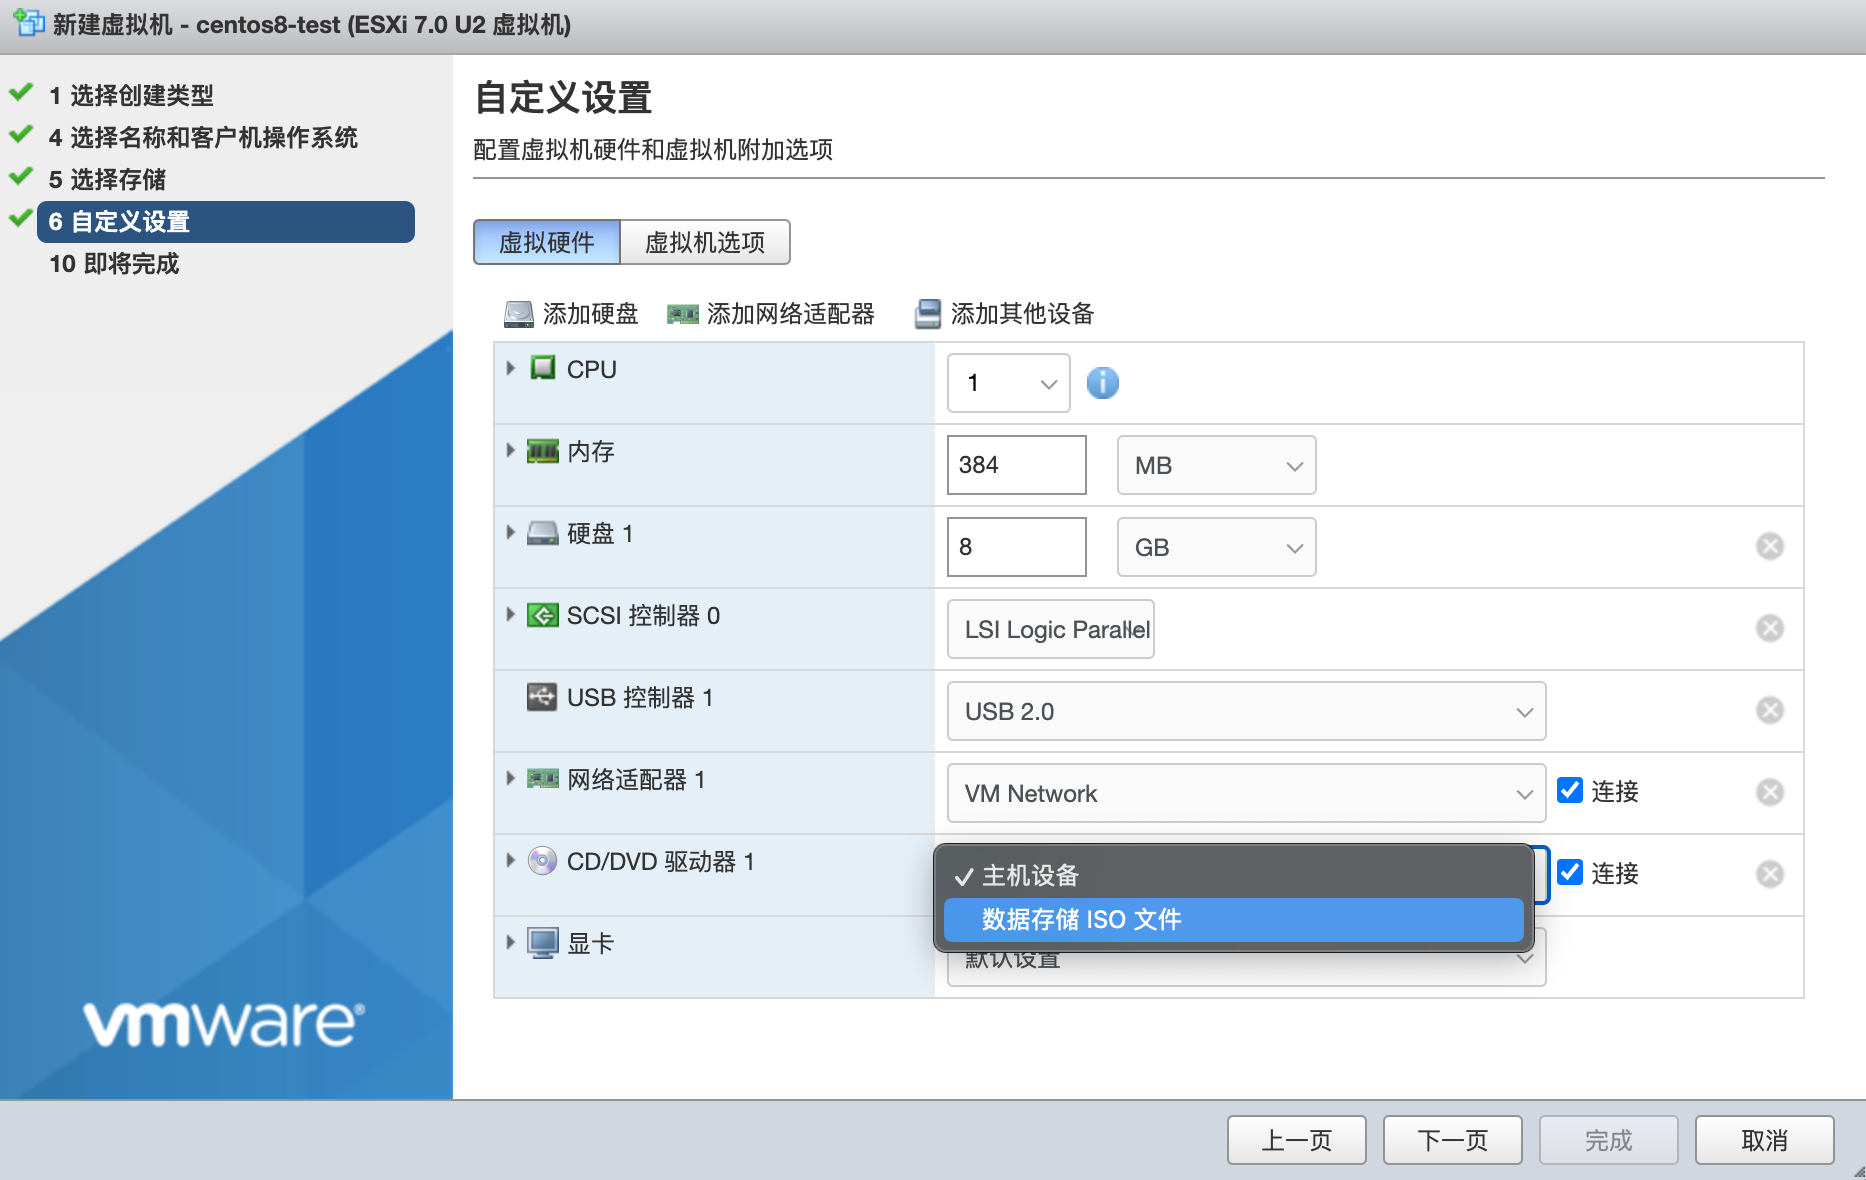Viewport: 1866px width, 1180px height.
Task: Click 添加网络适配器 to add an adapter
Action: 790,314
